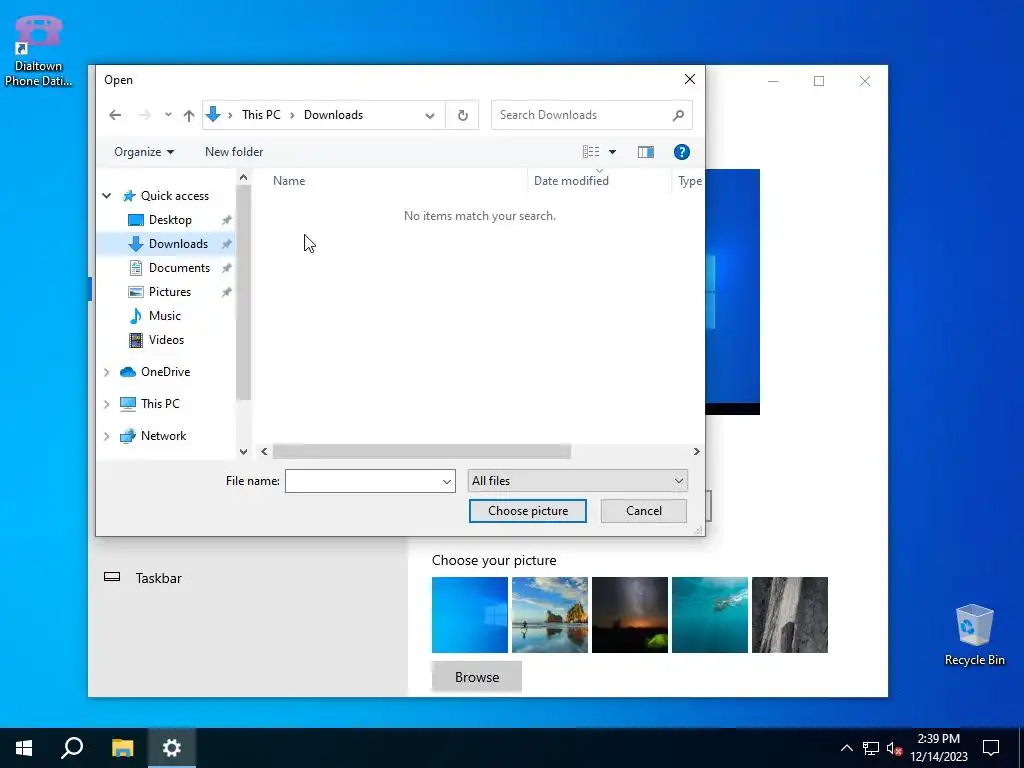
Task: Cancel the Open dialog
Action: (643, 511)
